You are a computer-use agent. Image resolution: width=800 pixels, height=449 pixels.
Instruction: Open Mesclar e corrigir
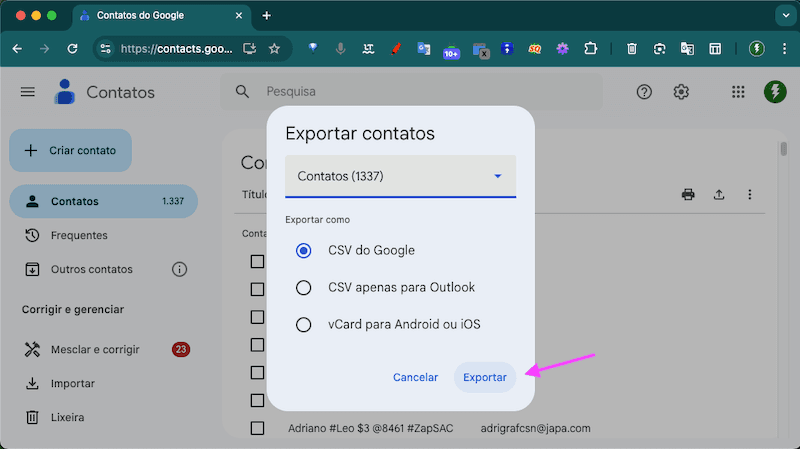tap(95, 350)
